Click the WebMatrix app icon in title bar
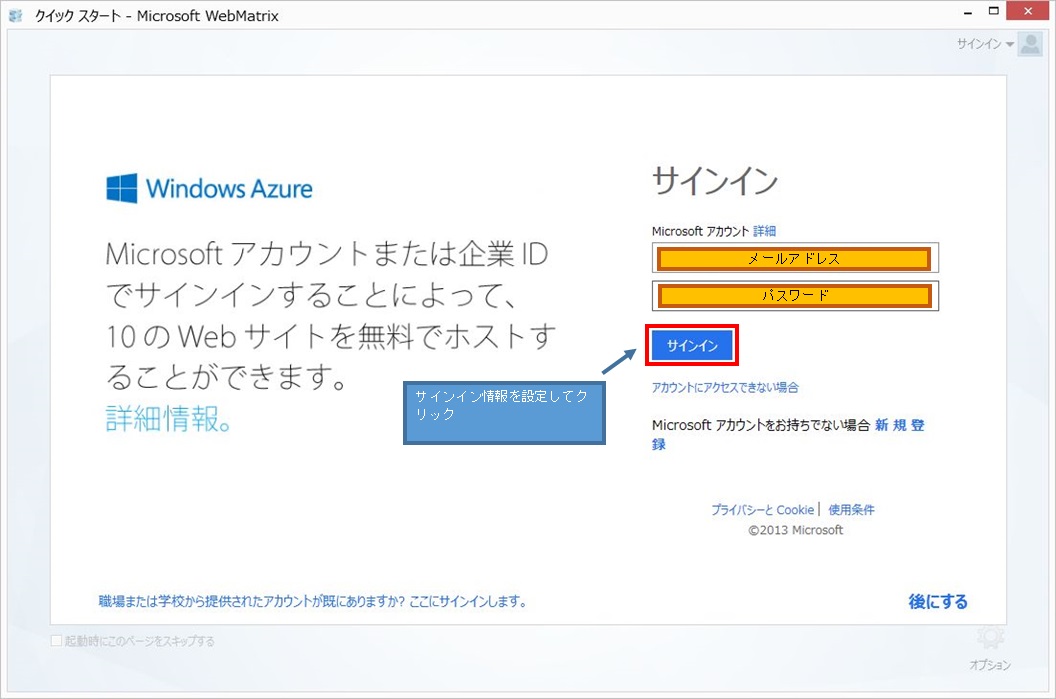Screen dimensions: 1056x699 point(15,15)
